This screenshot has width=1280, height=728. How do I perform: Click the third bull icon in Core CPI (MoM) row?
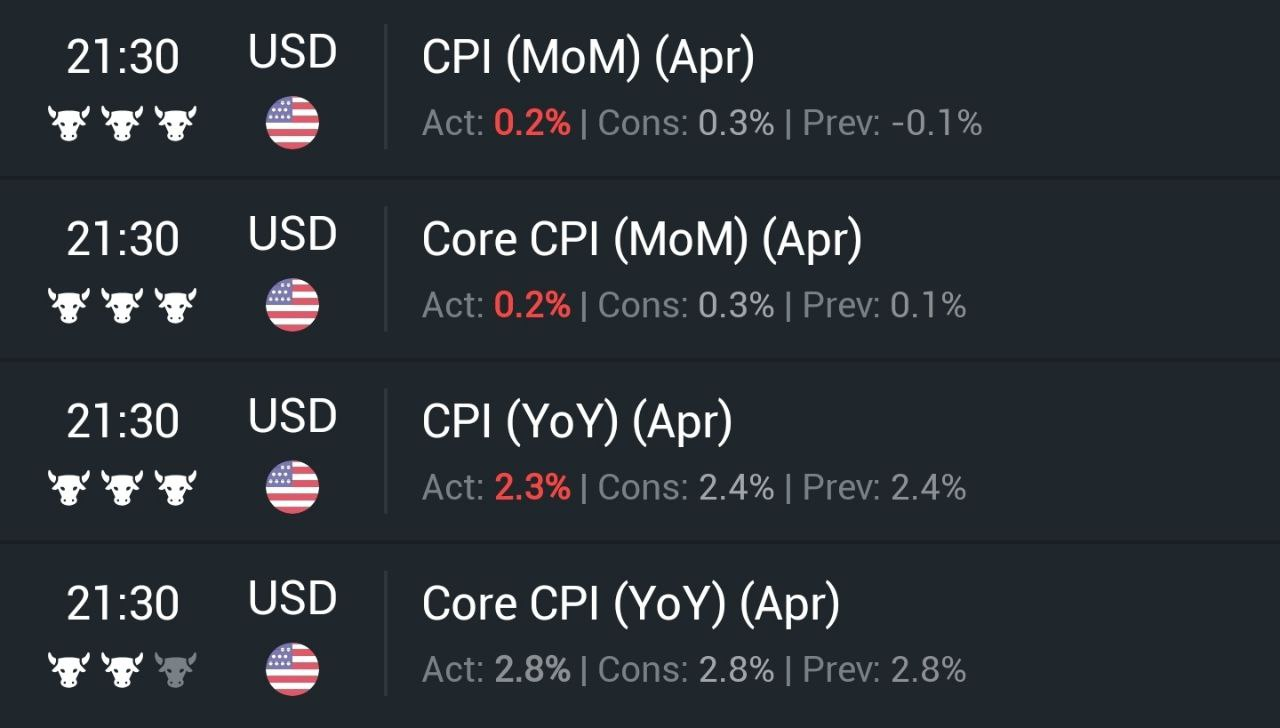[176, 306]
